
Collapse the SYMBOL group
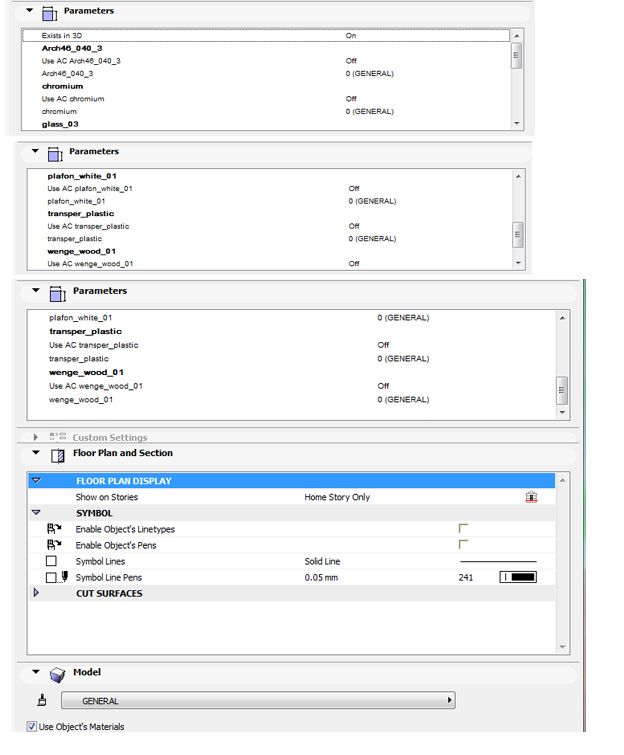coord(36,513)
